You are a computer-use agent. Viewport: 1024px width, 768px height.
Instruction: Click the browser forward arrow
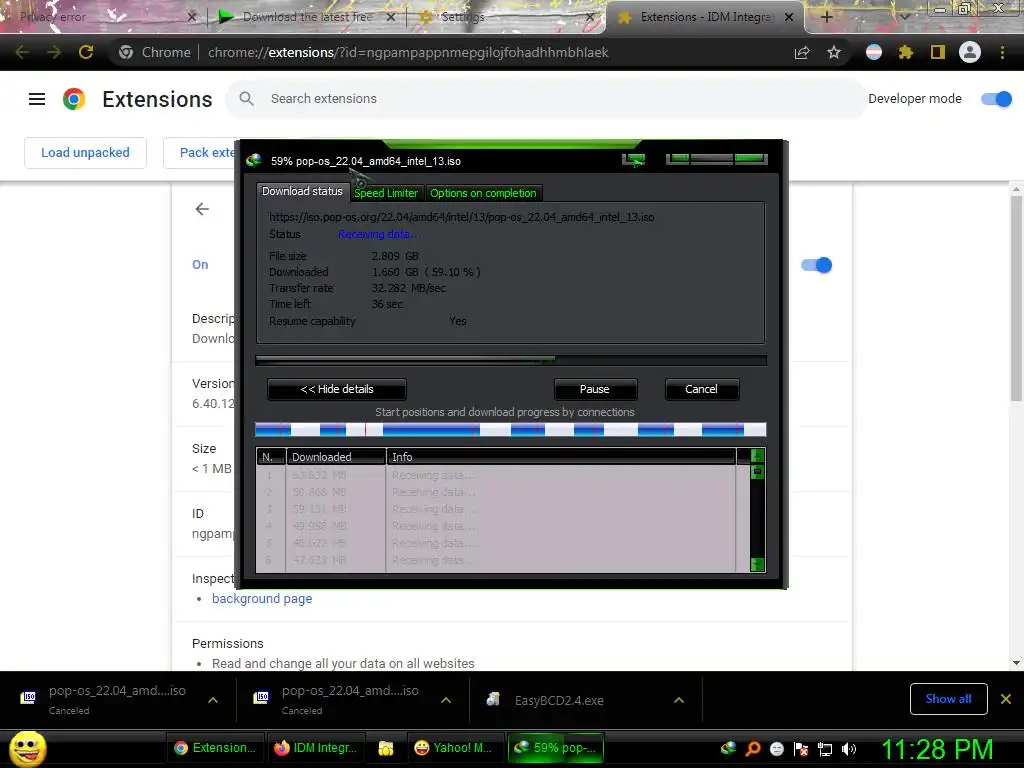point(54,52)
